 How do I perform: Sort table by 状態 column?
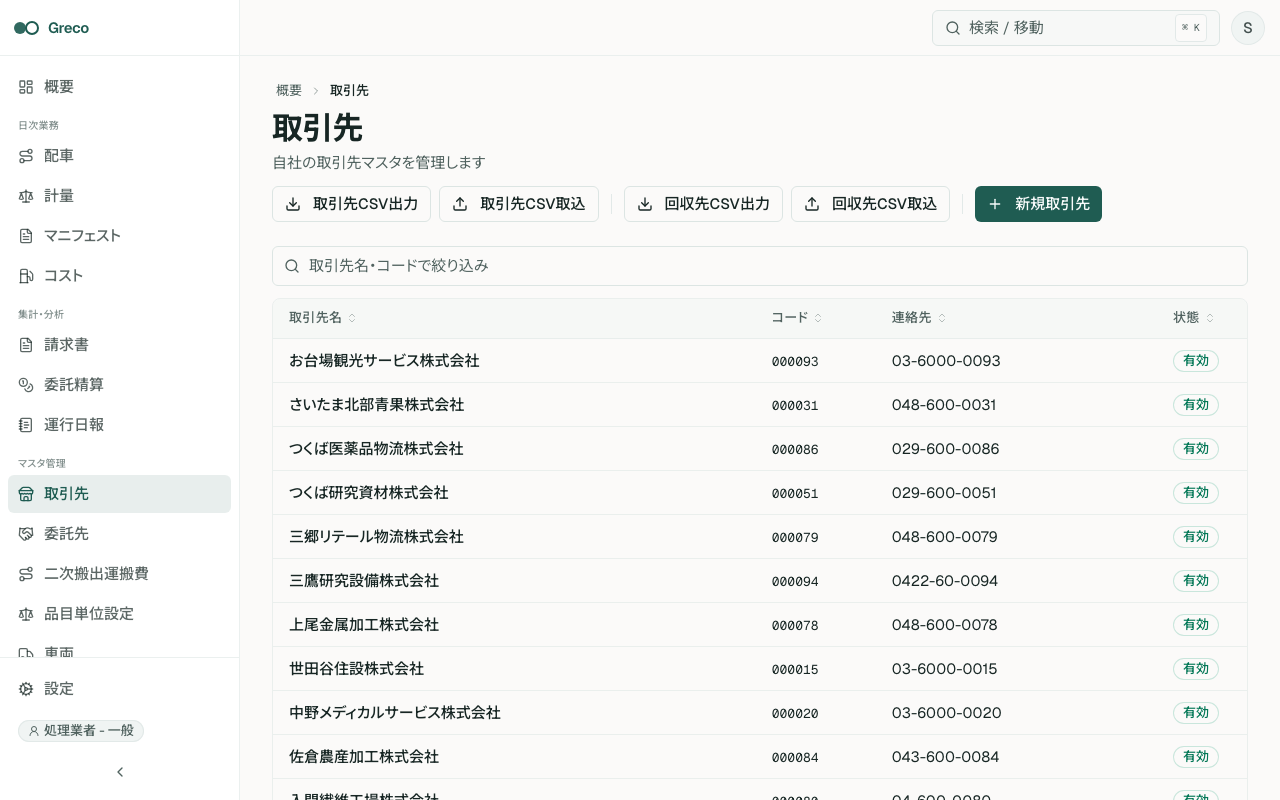click(1194, 318)
